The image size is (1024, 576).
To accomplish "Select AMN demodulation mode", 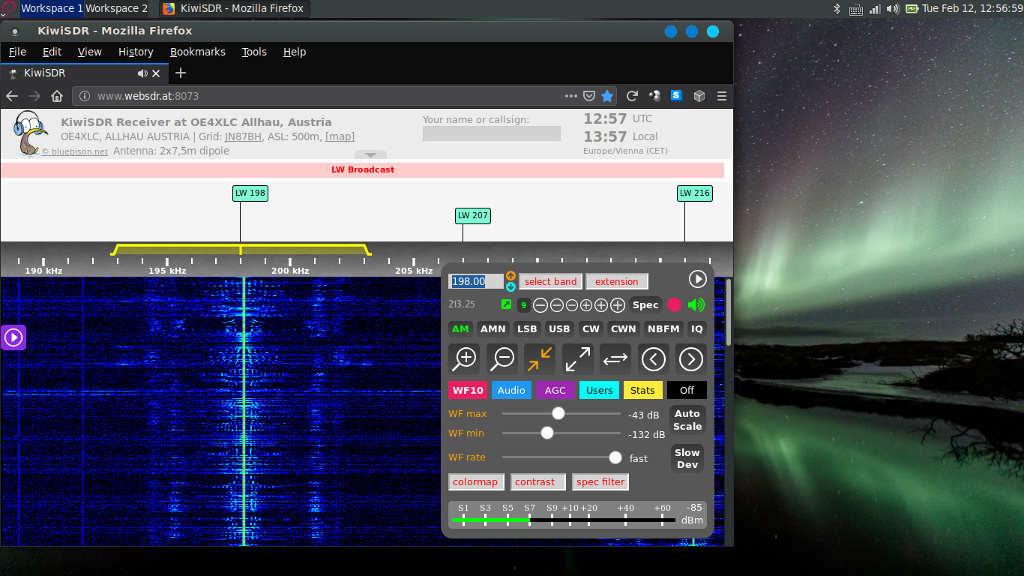I will pyautogui.click(x=493, y=329).
